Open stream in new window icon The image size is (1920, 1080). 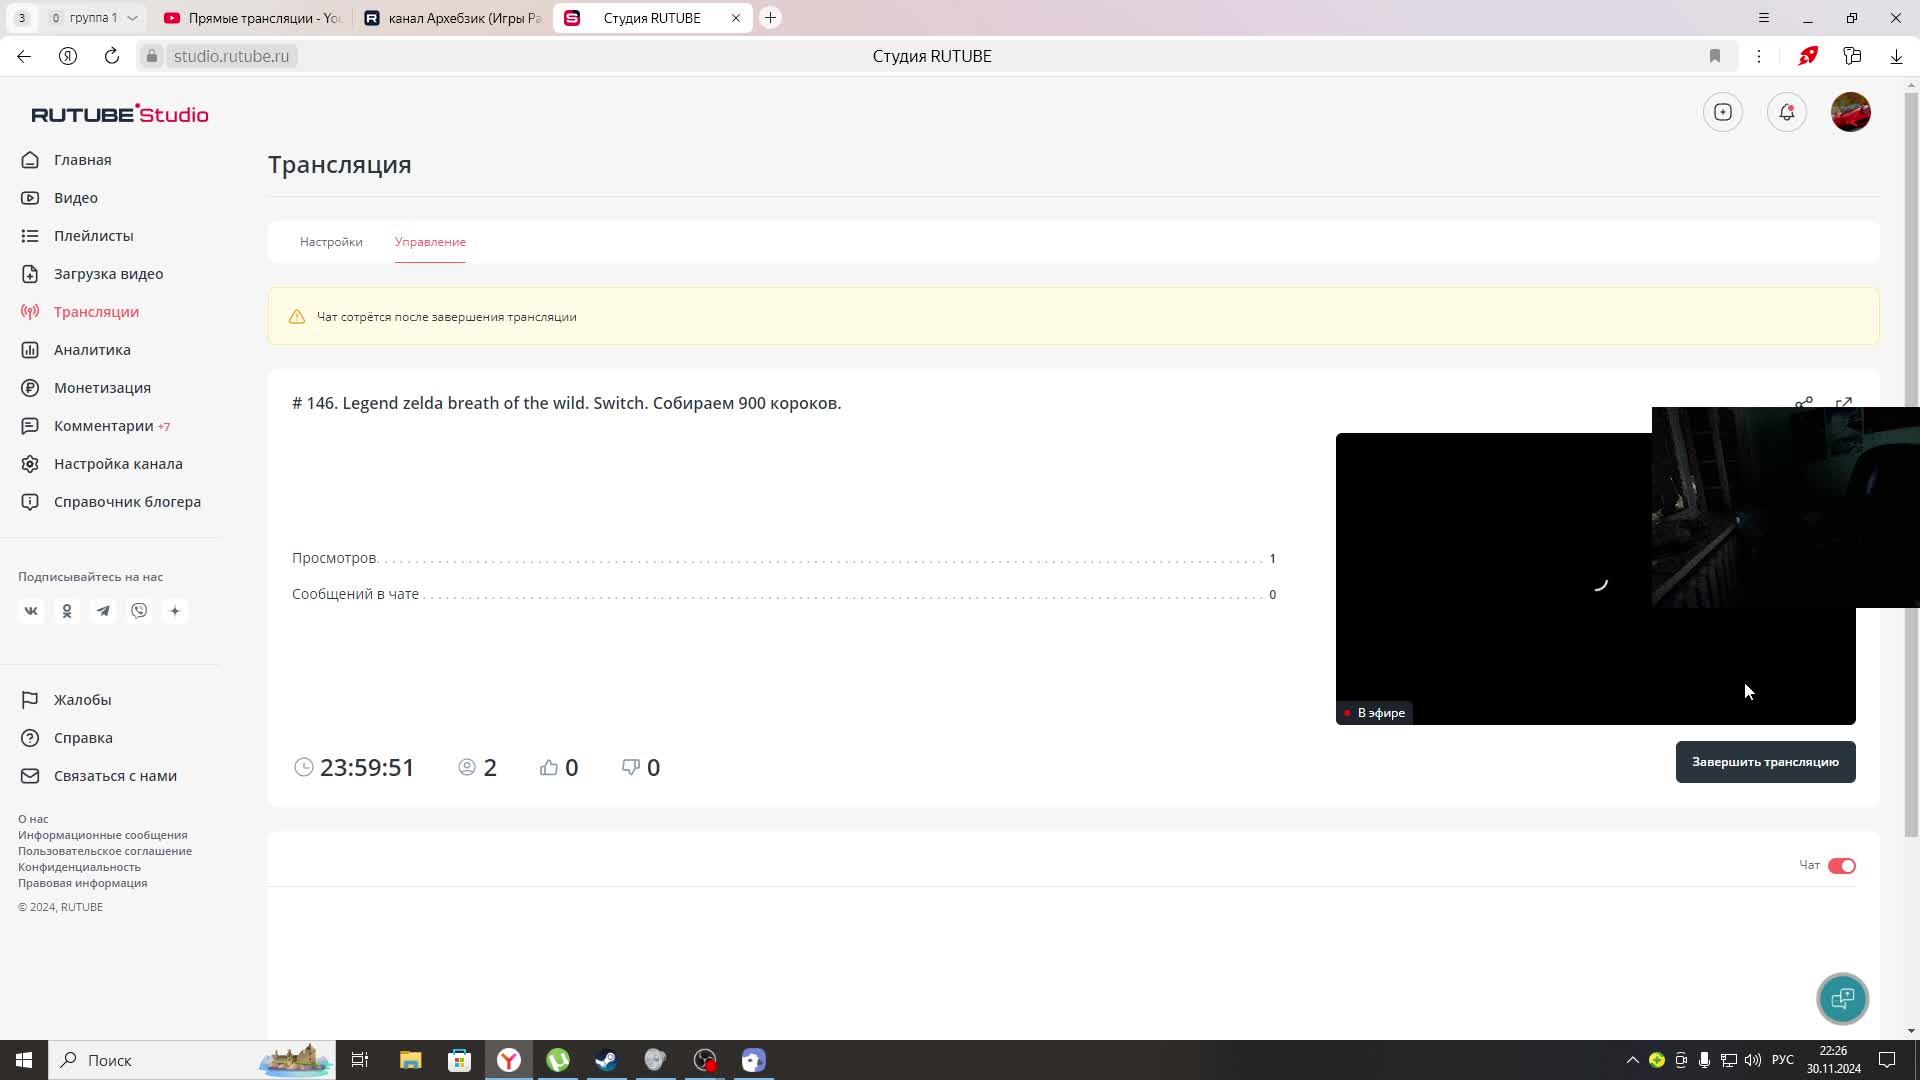[1843, 401]
